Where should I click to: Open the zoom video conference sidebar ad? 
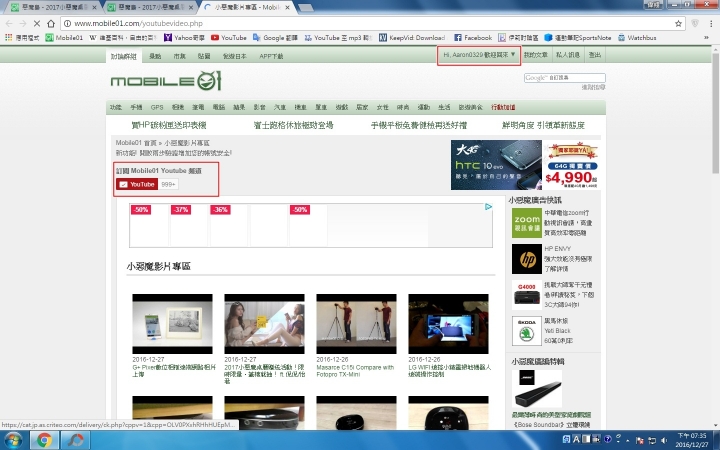point(552,223)
